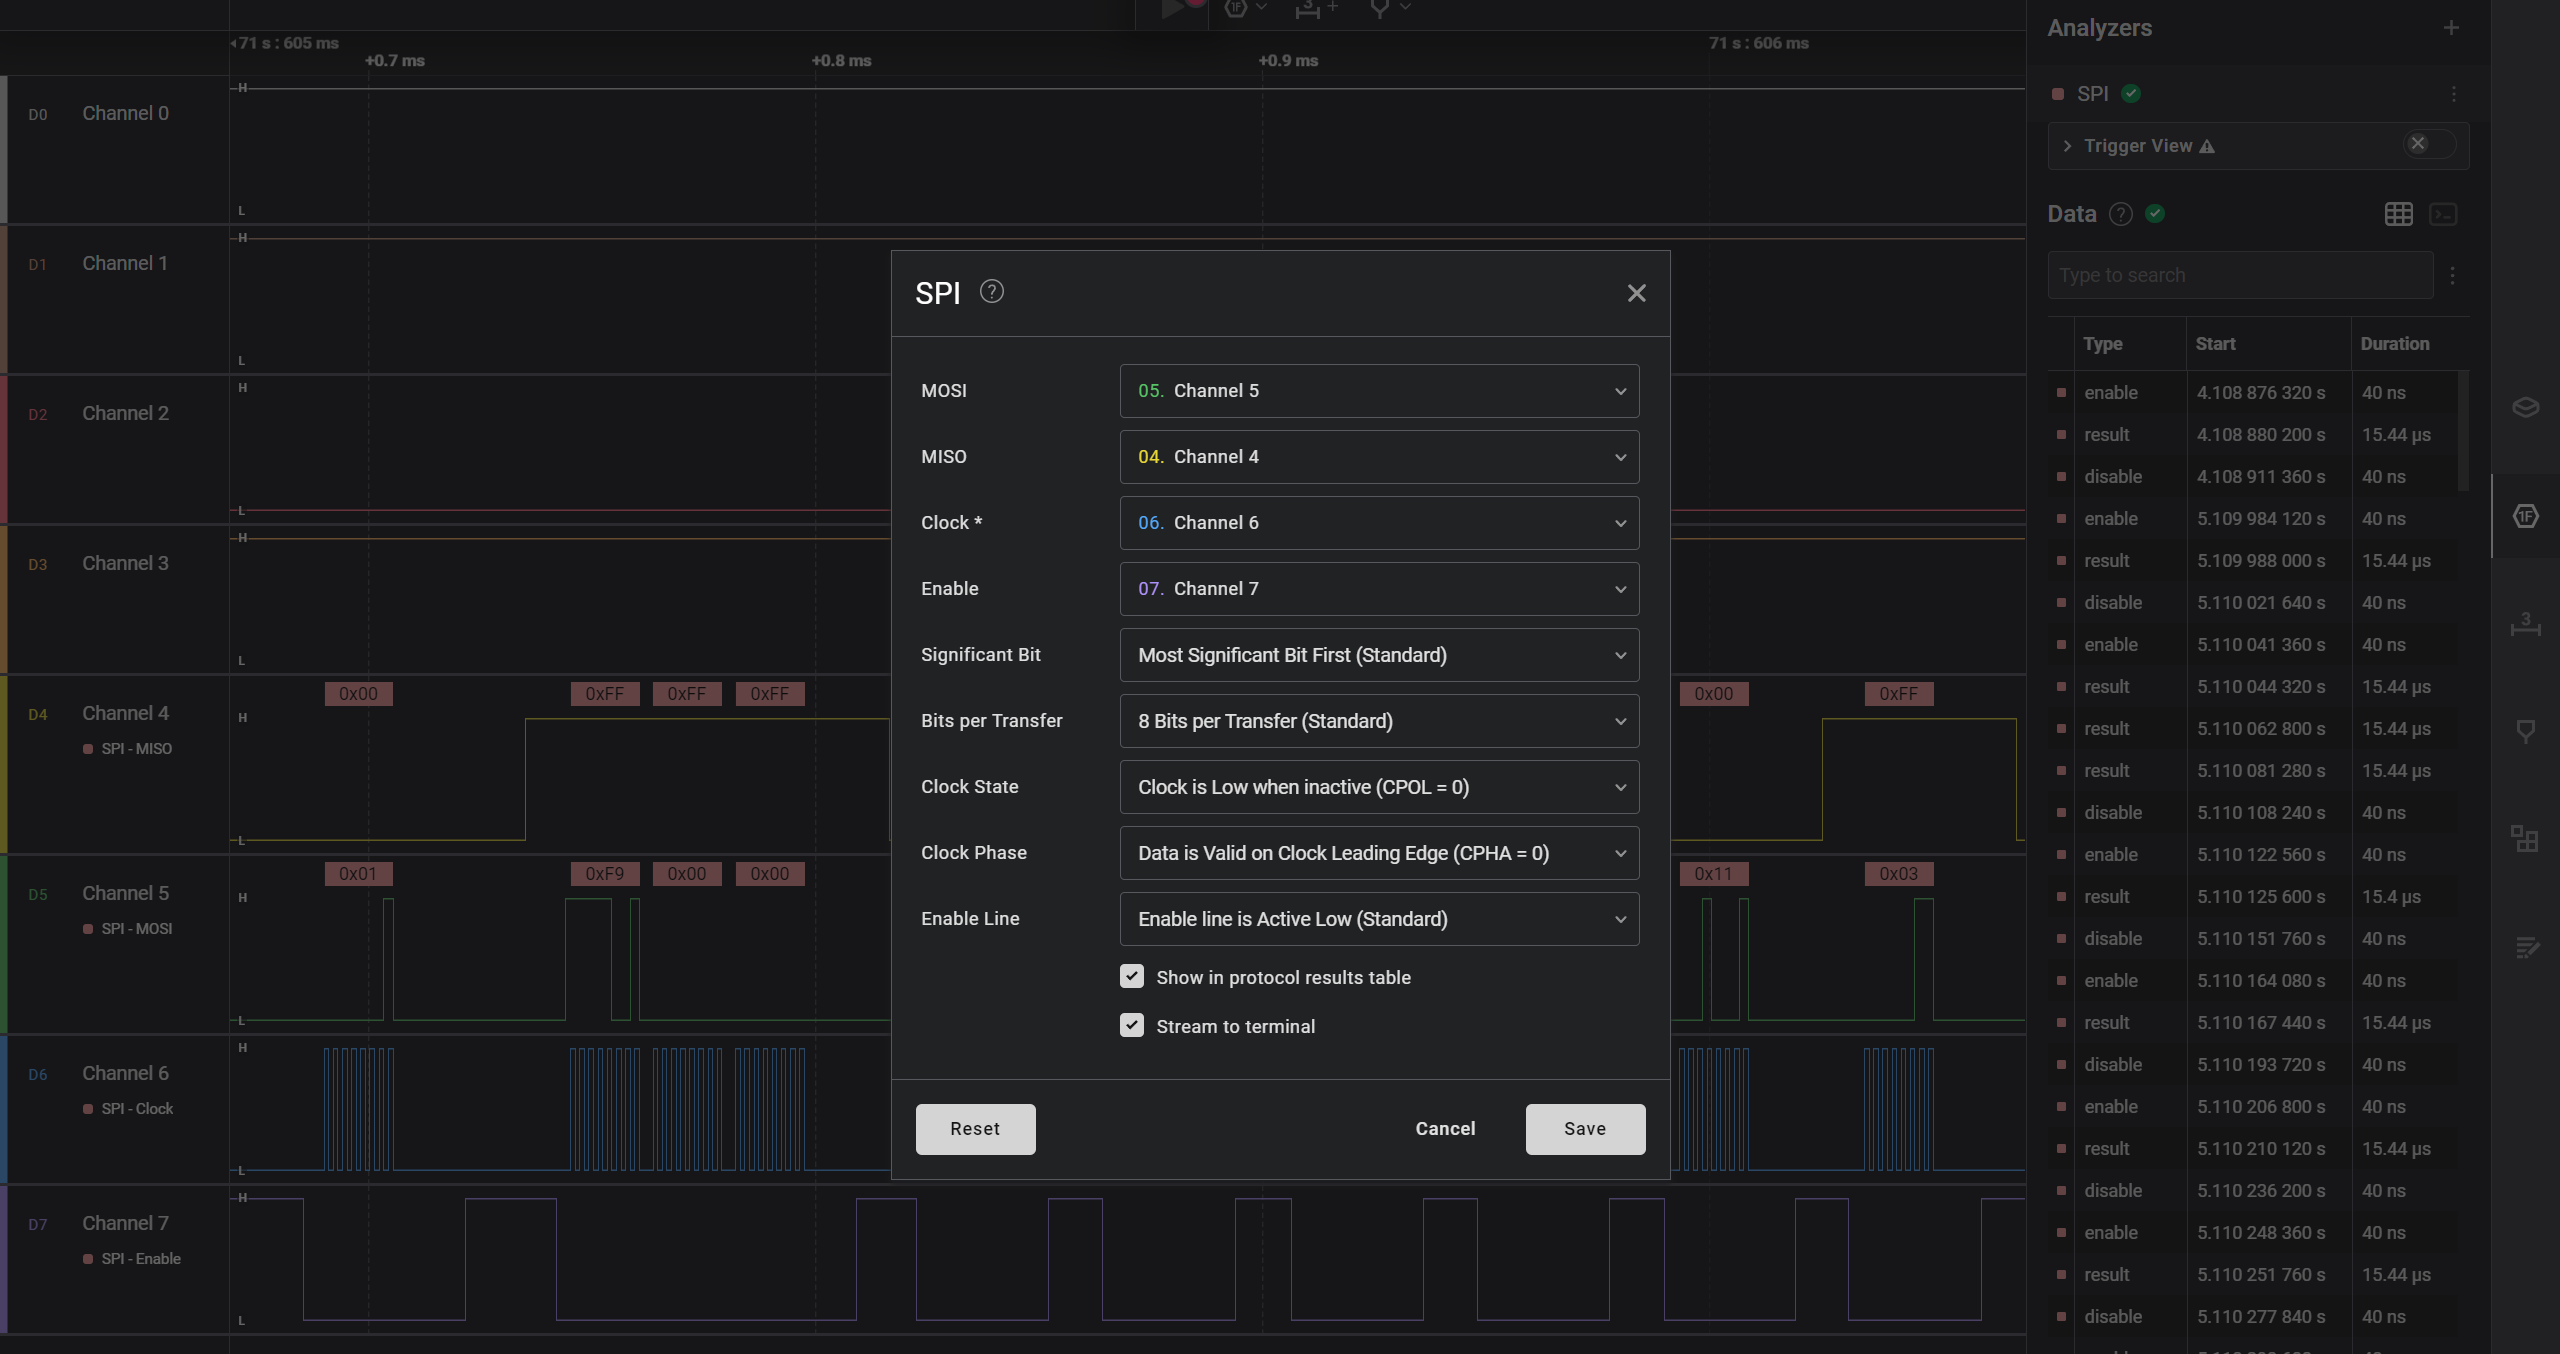This screenshot has width=2560, height=1354.
Task: Open the Significant Bit dropdown
Action: click(x=1379, y=655)
